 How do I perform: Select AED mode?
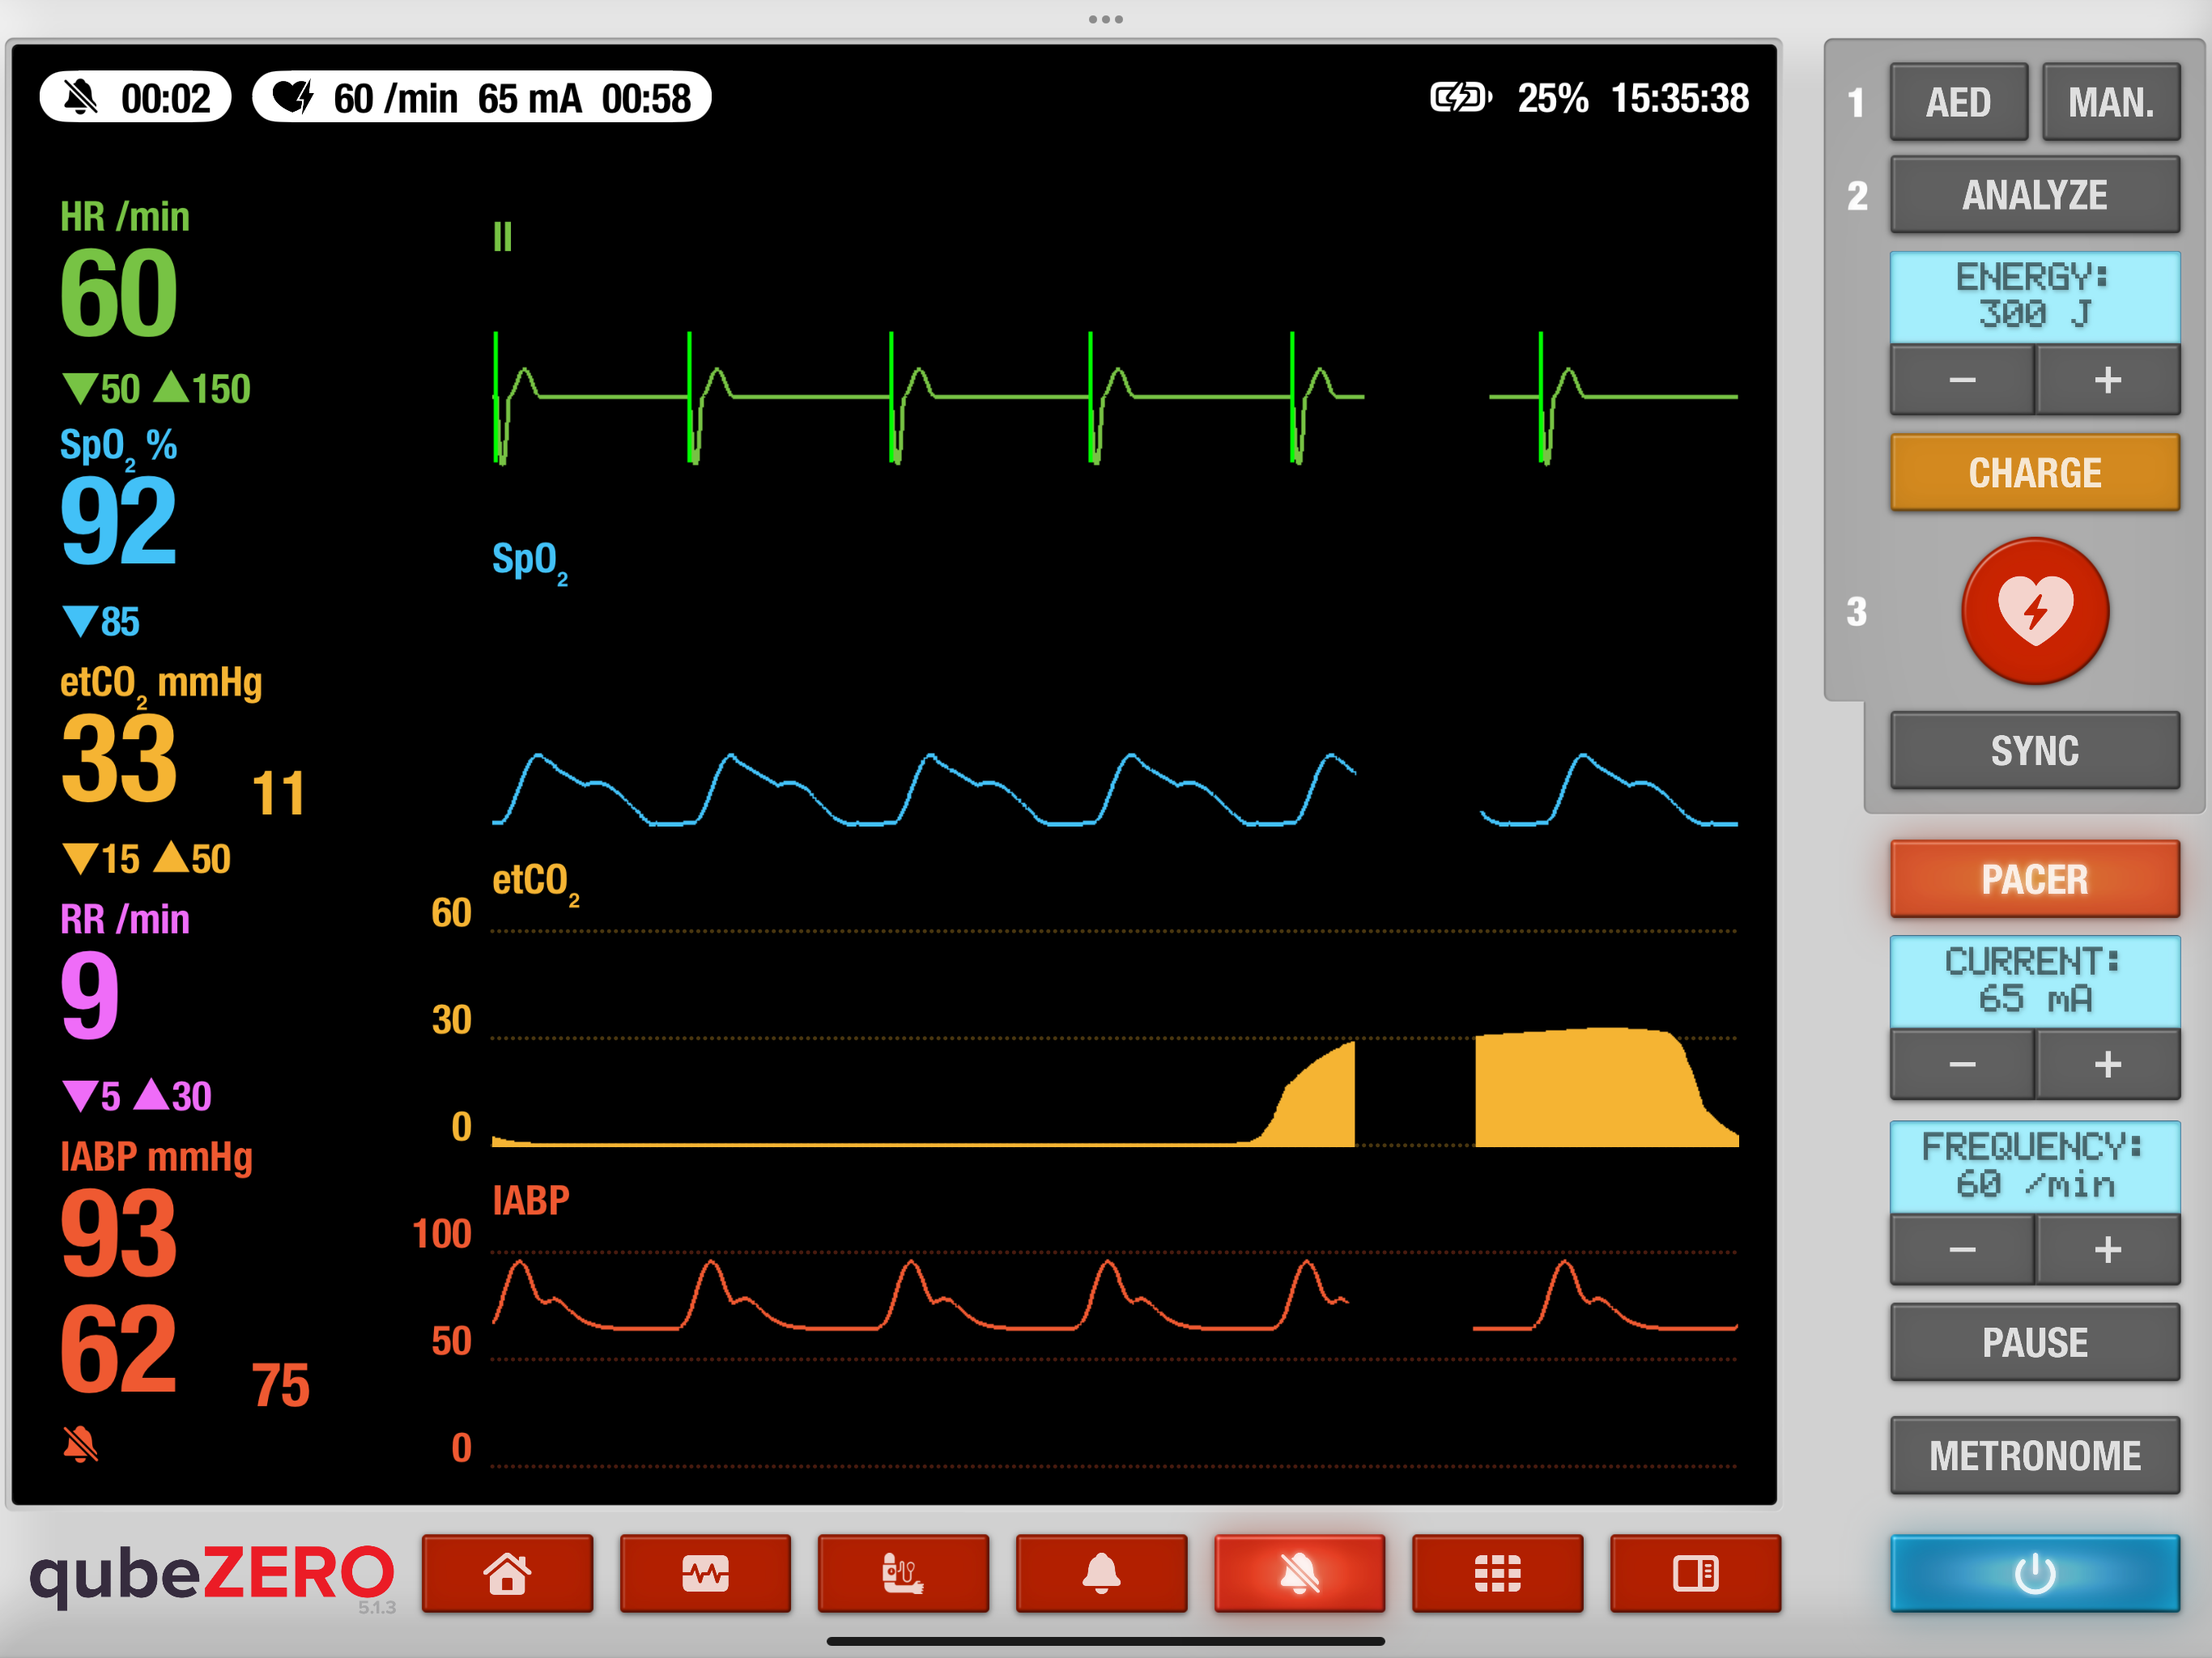click(x=1958, y=102)
